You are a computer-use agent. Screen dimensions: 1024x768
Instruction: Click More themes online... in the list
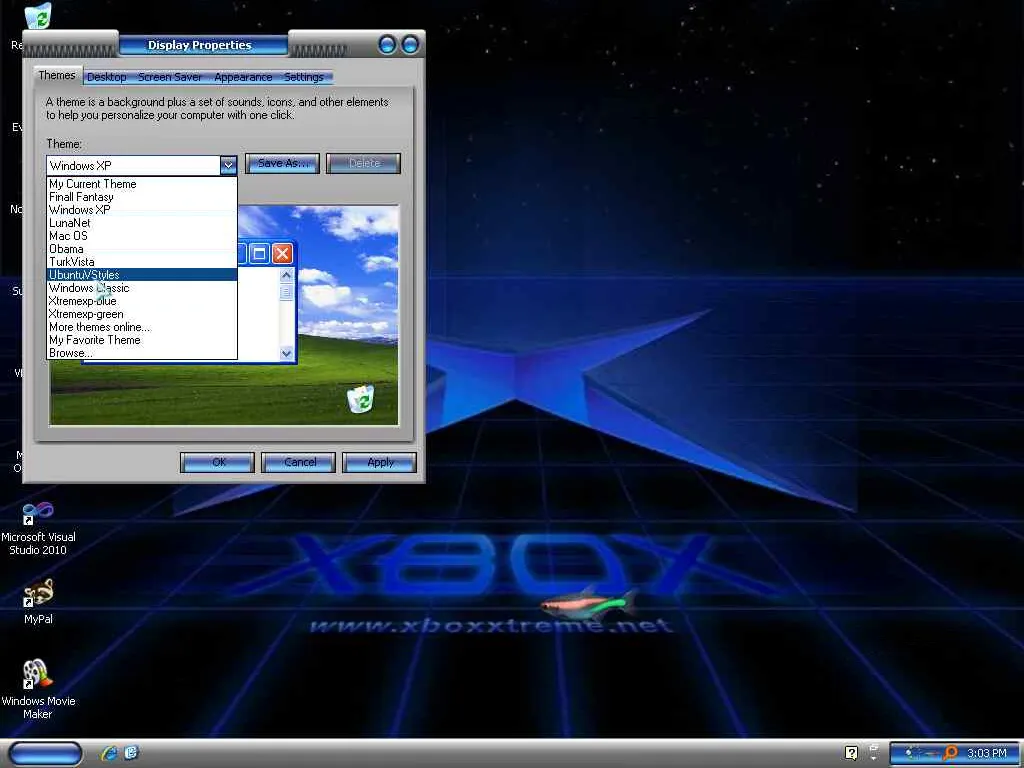(x=142, y=327)
